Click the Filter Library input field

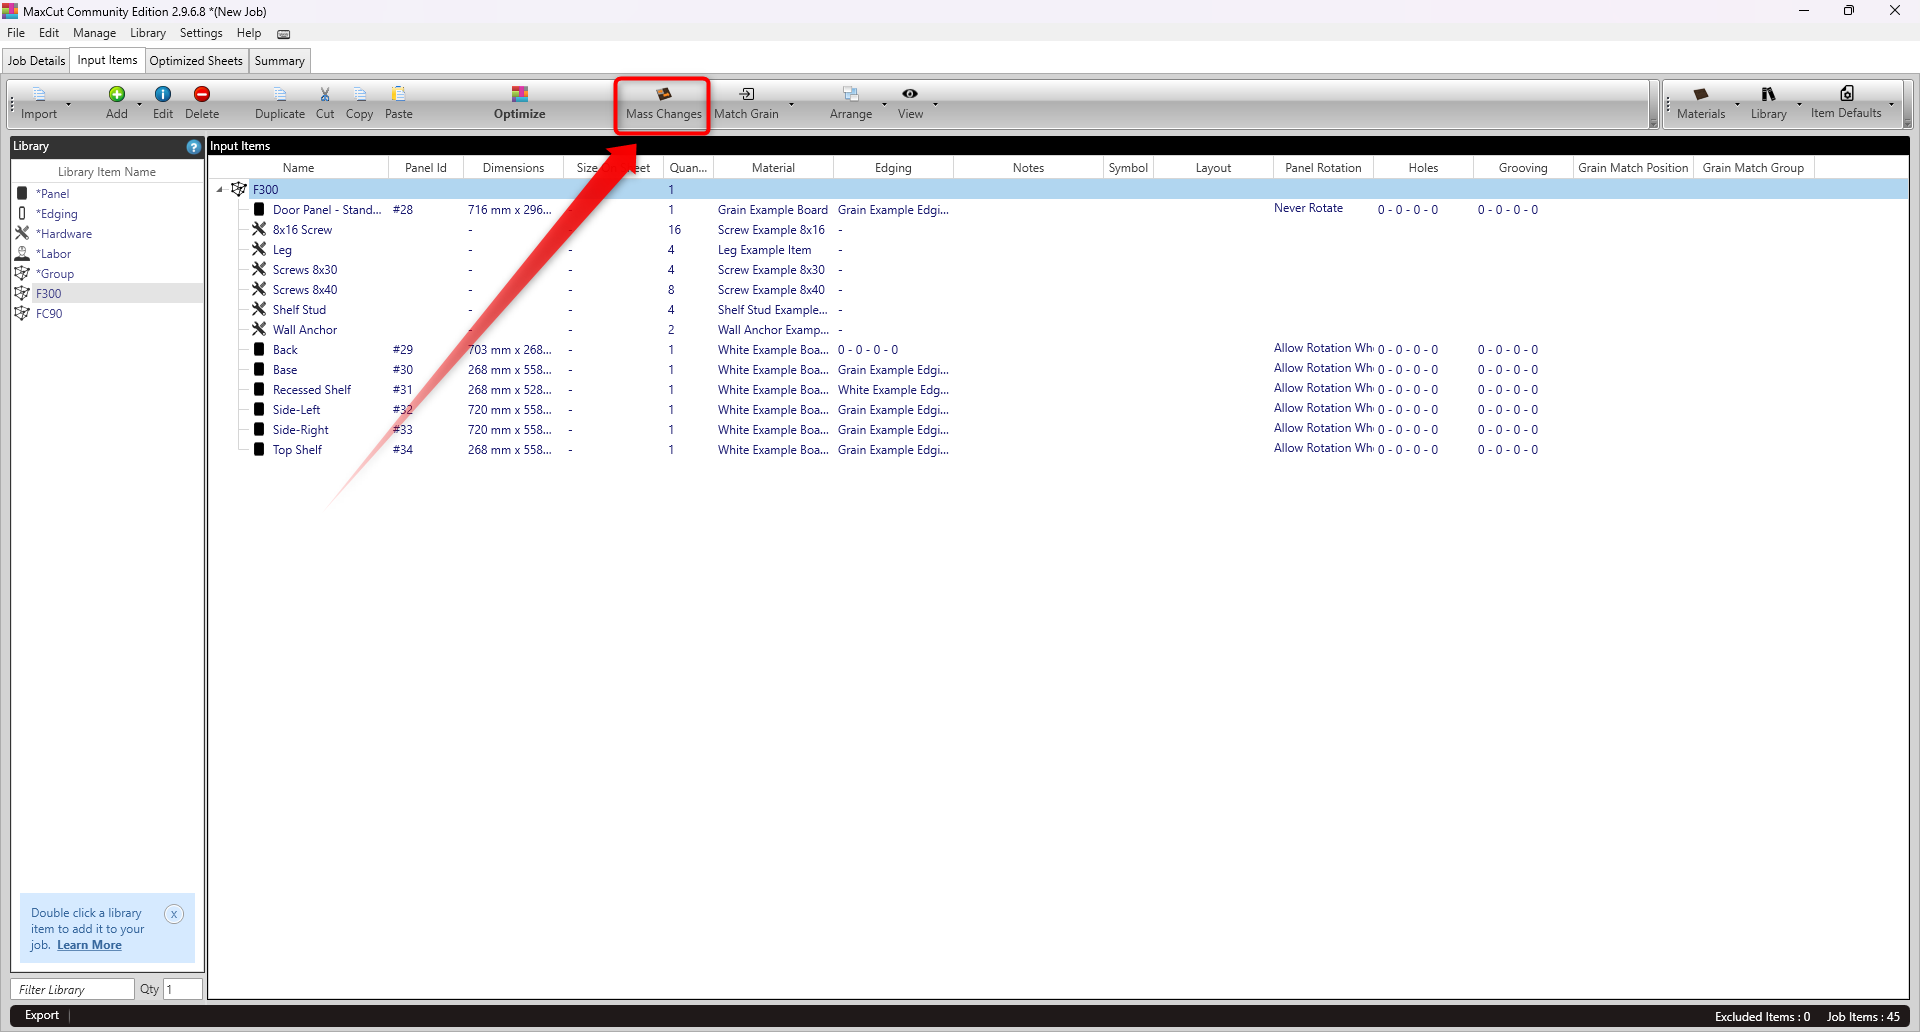(73, 989)
